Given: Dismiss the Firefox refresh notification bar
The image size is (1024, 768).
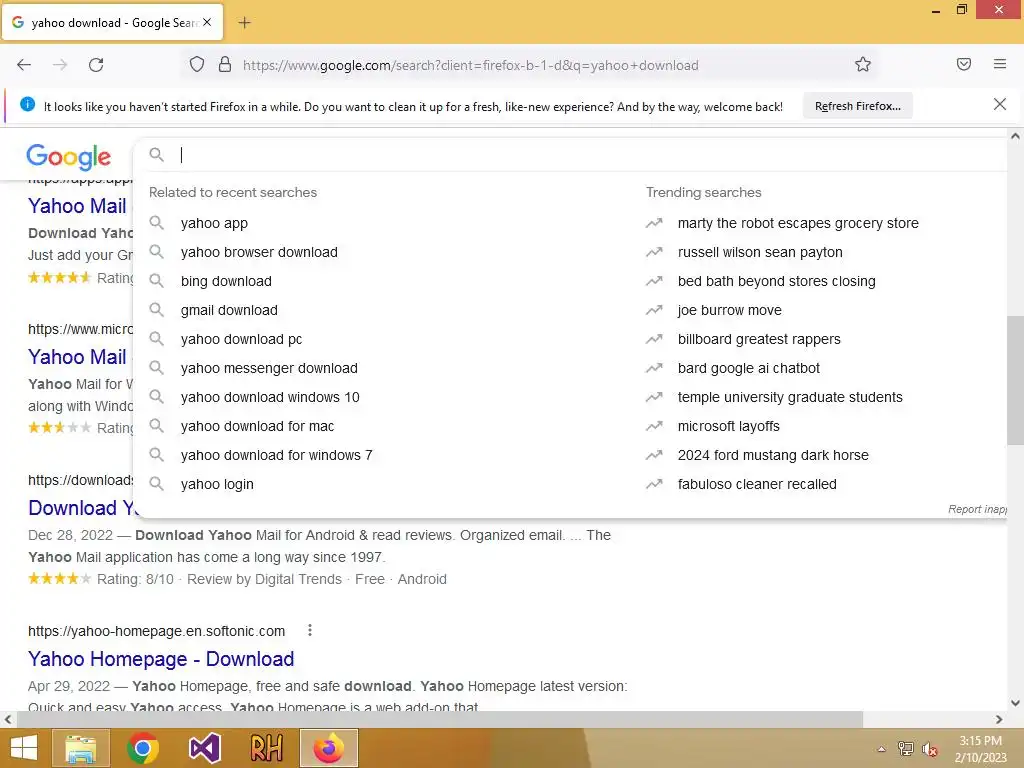Looking at the screenshot, I should [1000, 104].
